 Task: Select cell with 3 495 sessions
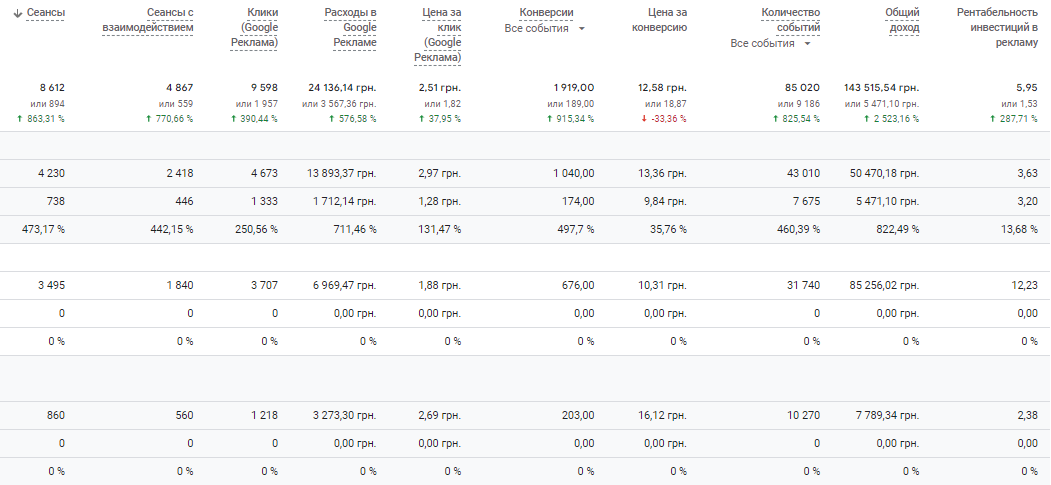[x=52, y=285]
